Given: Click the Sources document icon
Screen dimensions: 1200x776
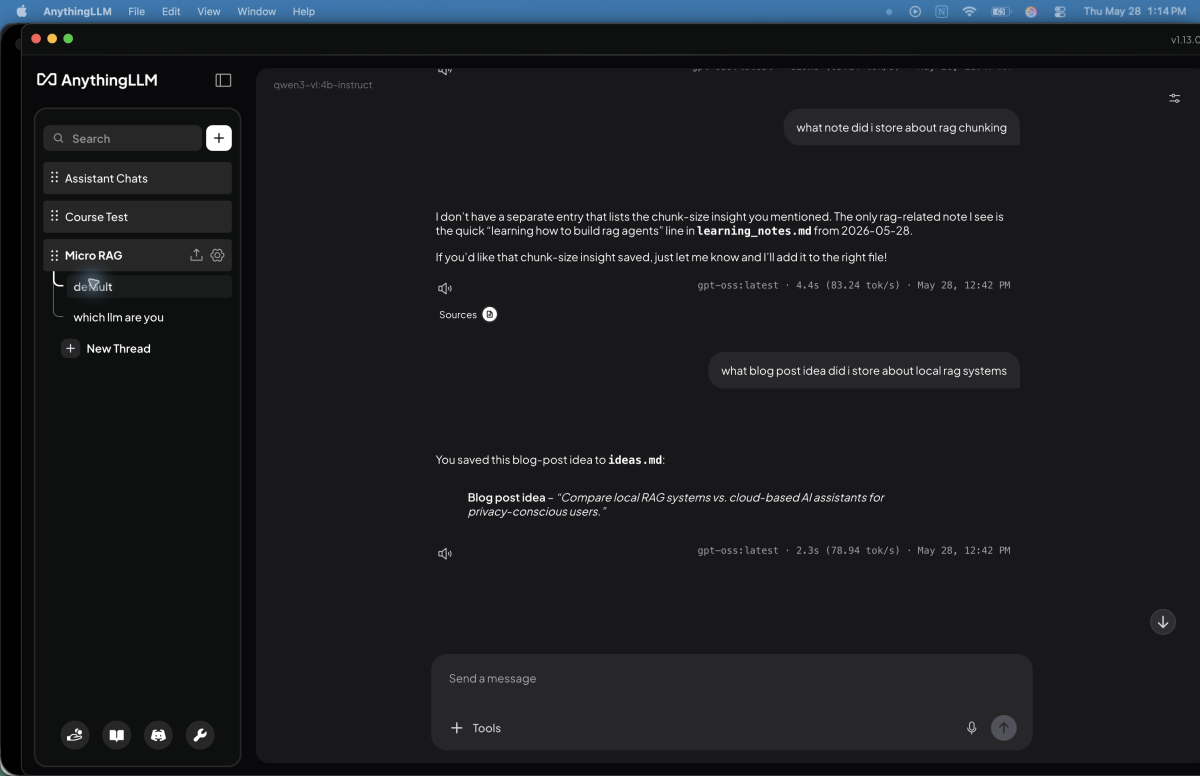Looking at the screenshot, I should pyautogui.click(x=490, y=314).
